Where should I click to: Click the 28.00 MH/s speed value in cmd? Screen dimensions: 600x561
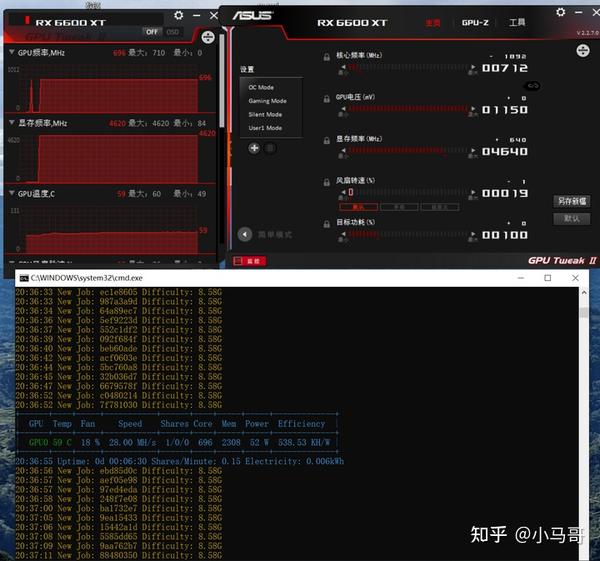point(132,443)
